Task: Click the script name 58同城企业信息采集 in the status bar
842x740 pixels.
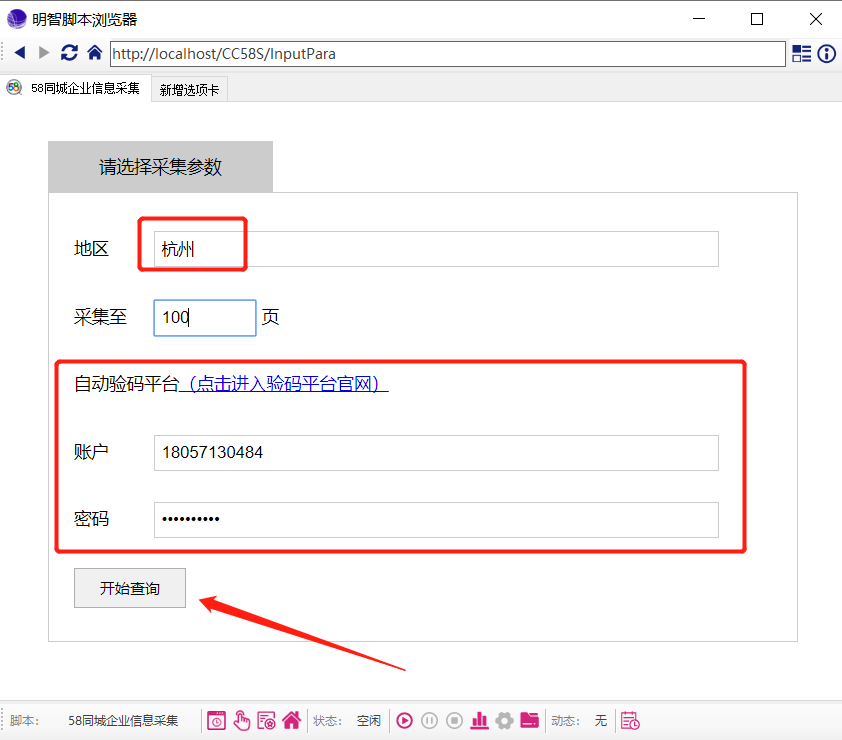Action: click(123, 721)
